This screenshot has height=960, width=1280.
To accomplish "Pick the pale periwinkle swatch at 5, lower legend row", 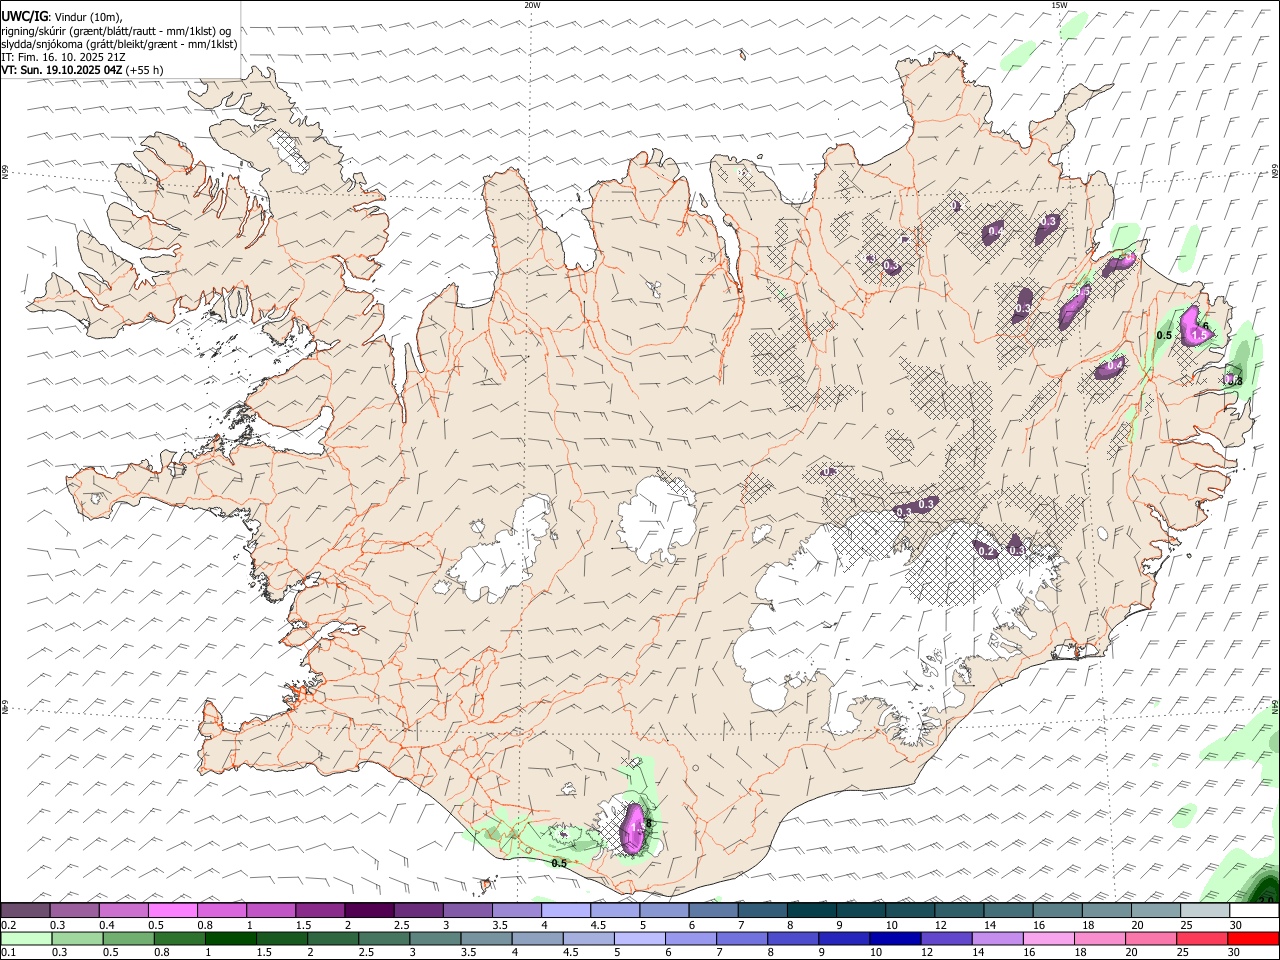I will pyautogui.click(x=640, y=938).
